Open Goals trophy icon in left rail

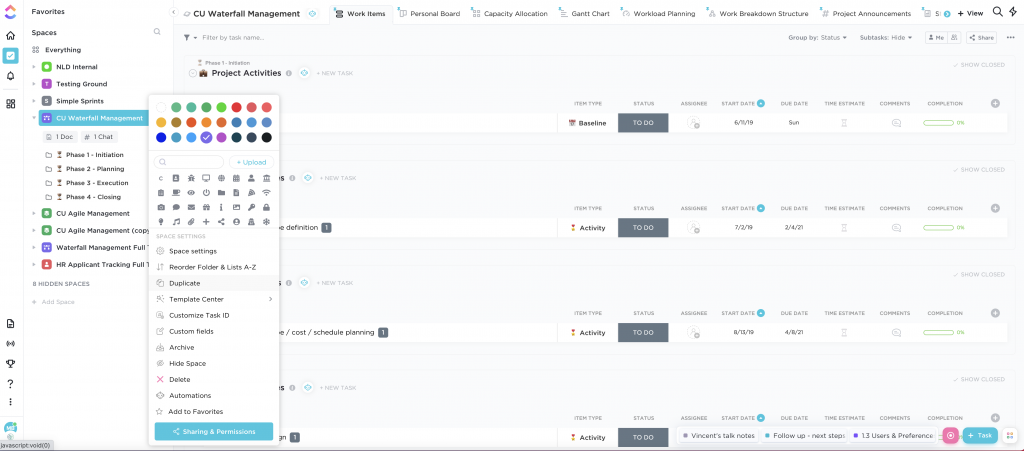(x=10, y=364)
